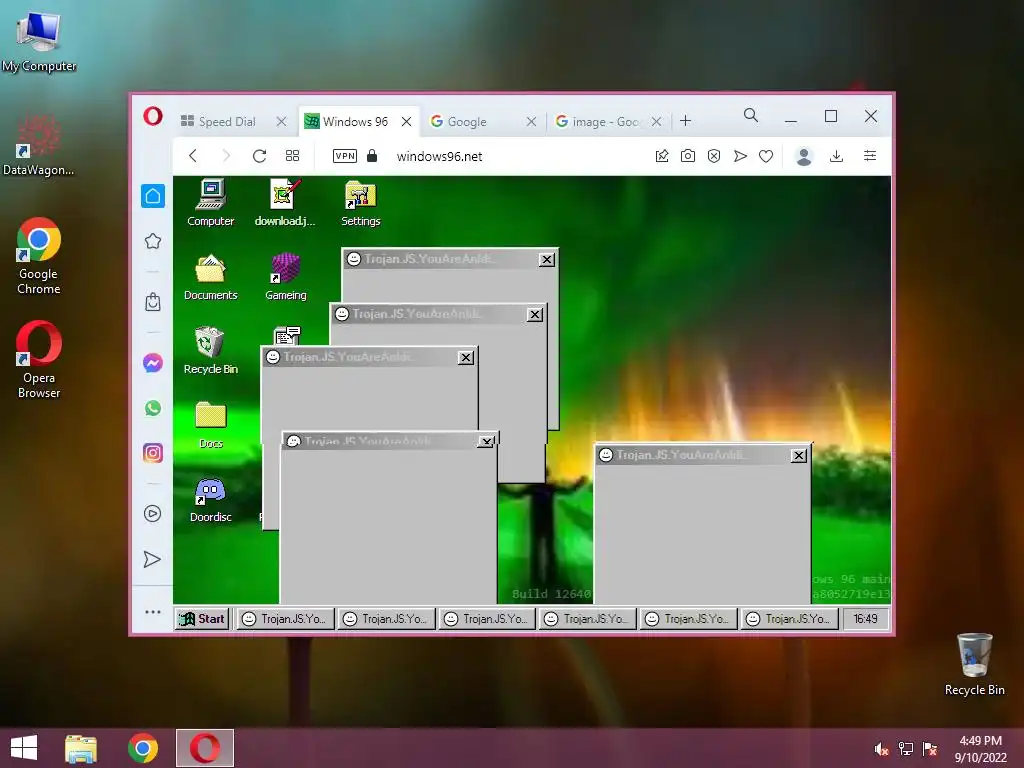The image size is (1024, 768).
Task: Open My Computer on the desktop
Action: [x=39, y=42]
